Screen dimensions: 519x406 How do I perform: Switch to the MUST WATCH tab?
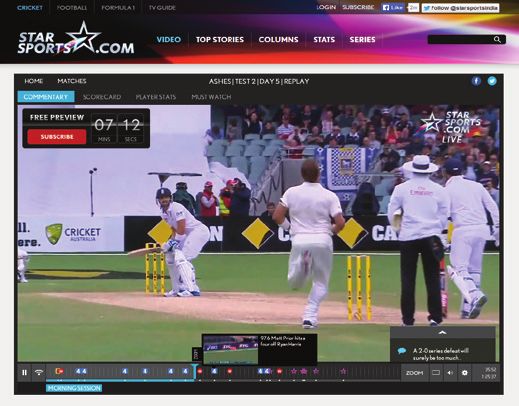pyautogui.click(x=211, y=97)
